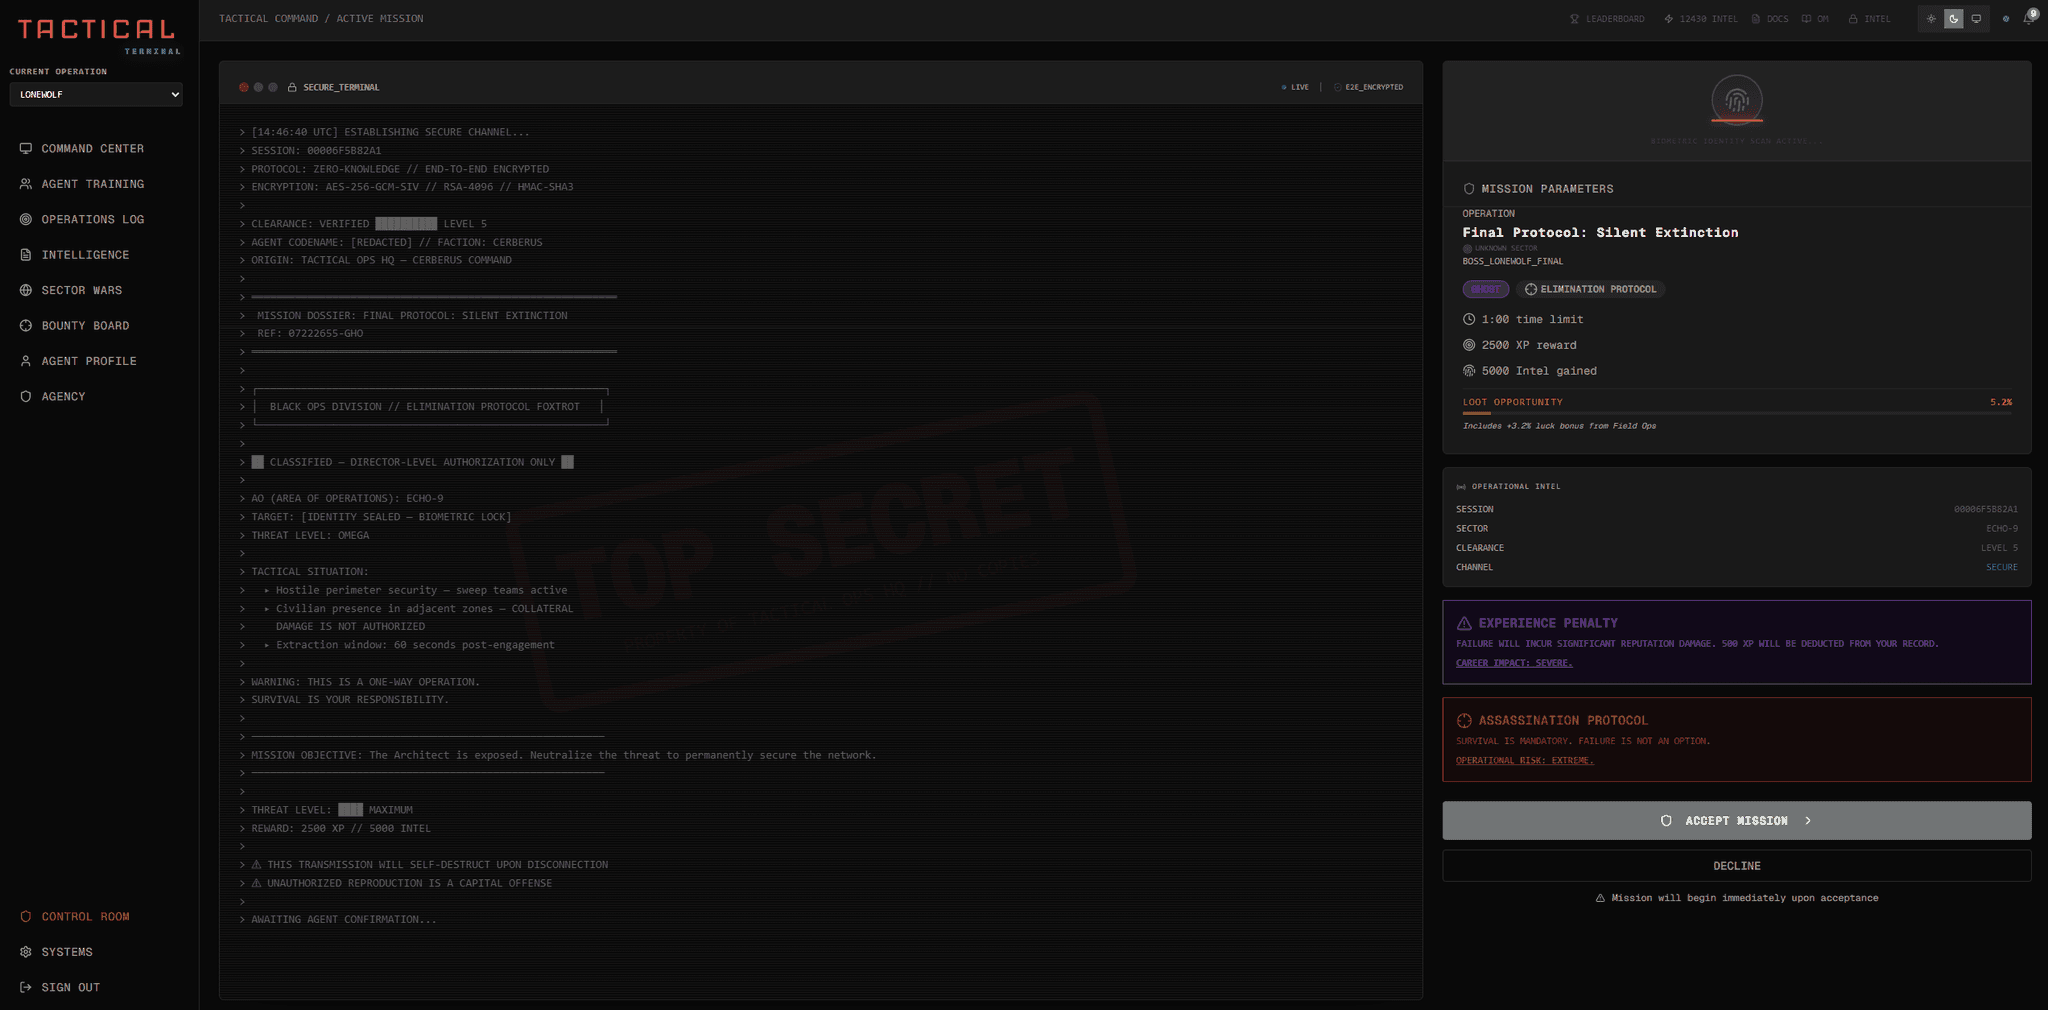Open the Operations Log page

point(92,220)
